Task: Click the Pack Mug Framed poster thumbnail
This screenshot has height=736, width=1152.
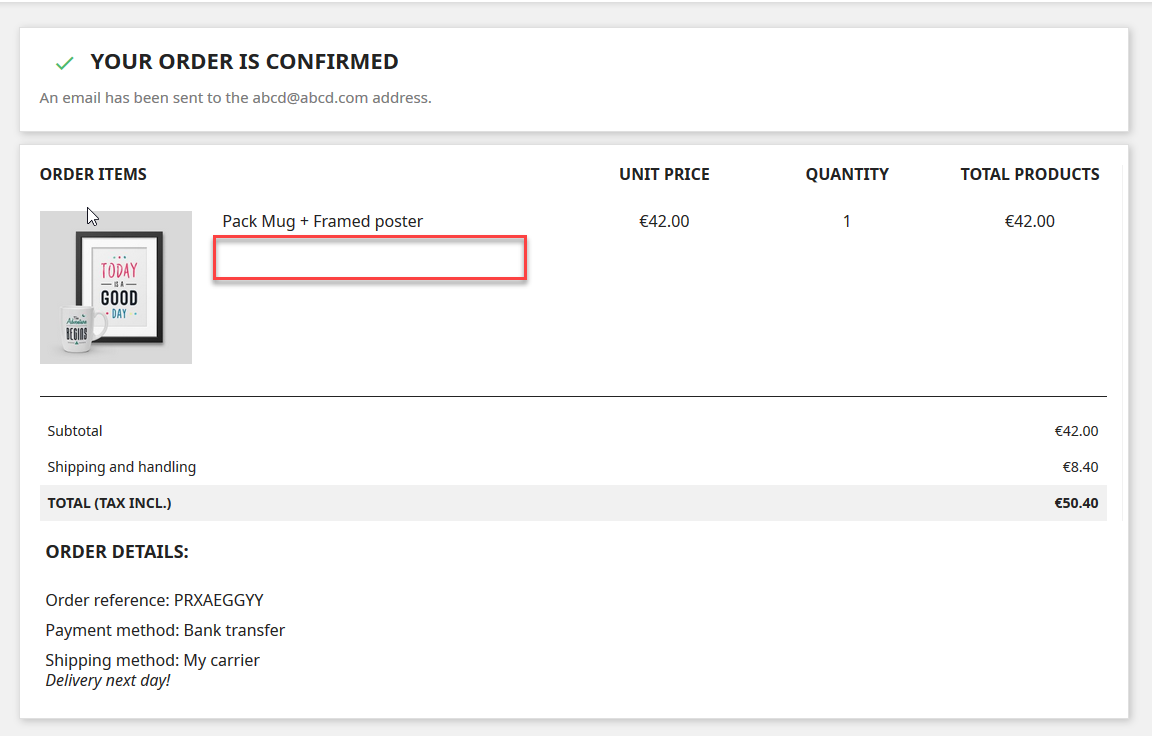Action: (116, 287)
